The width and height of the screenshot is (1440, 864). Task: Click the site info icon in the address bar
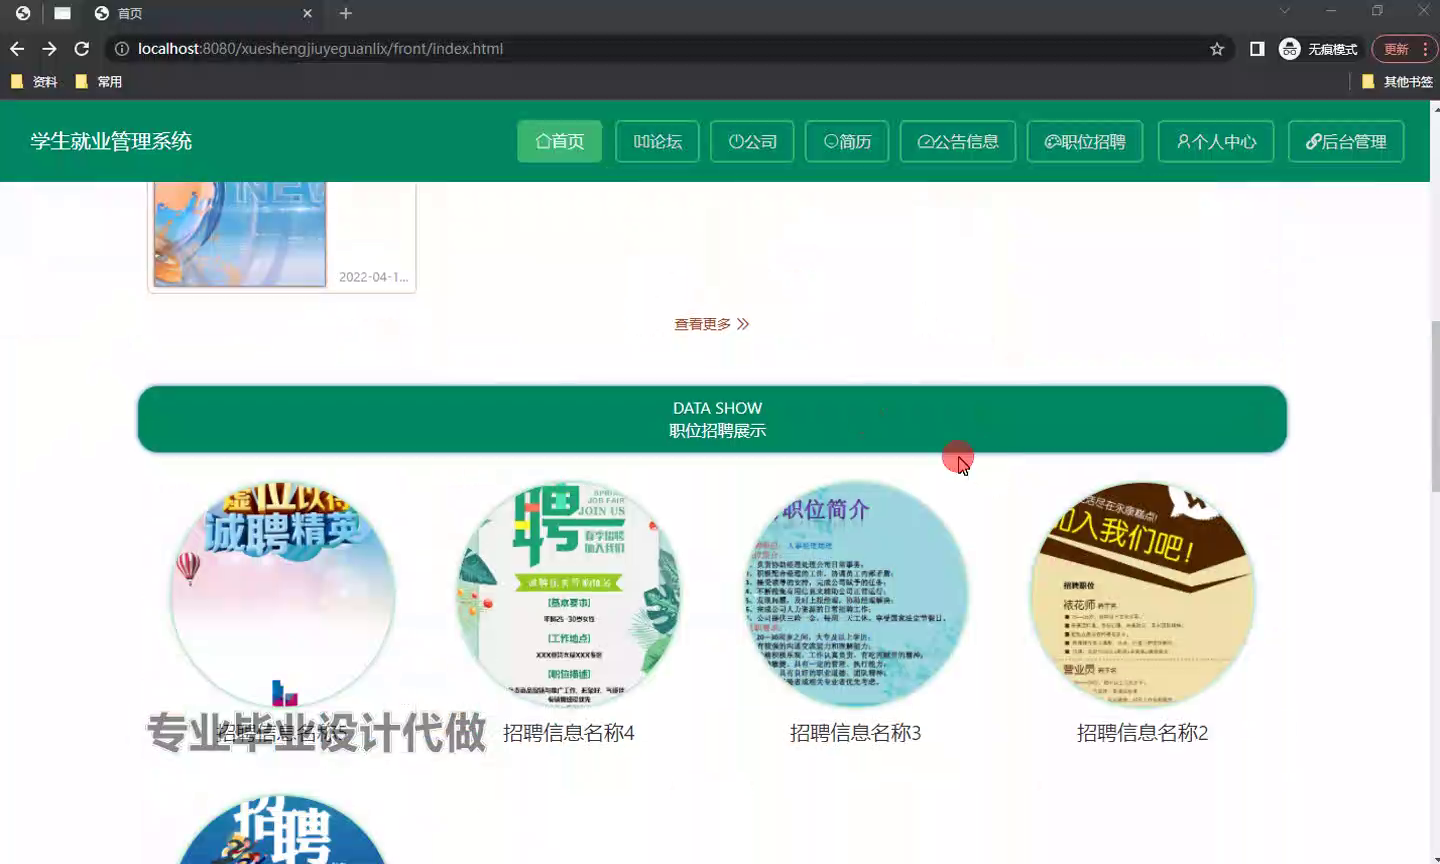point(121,49)
